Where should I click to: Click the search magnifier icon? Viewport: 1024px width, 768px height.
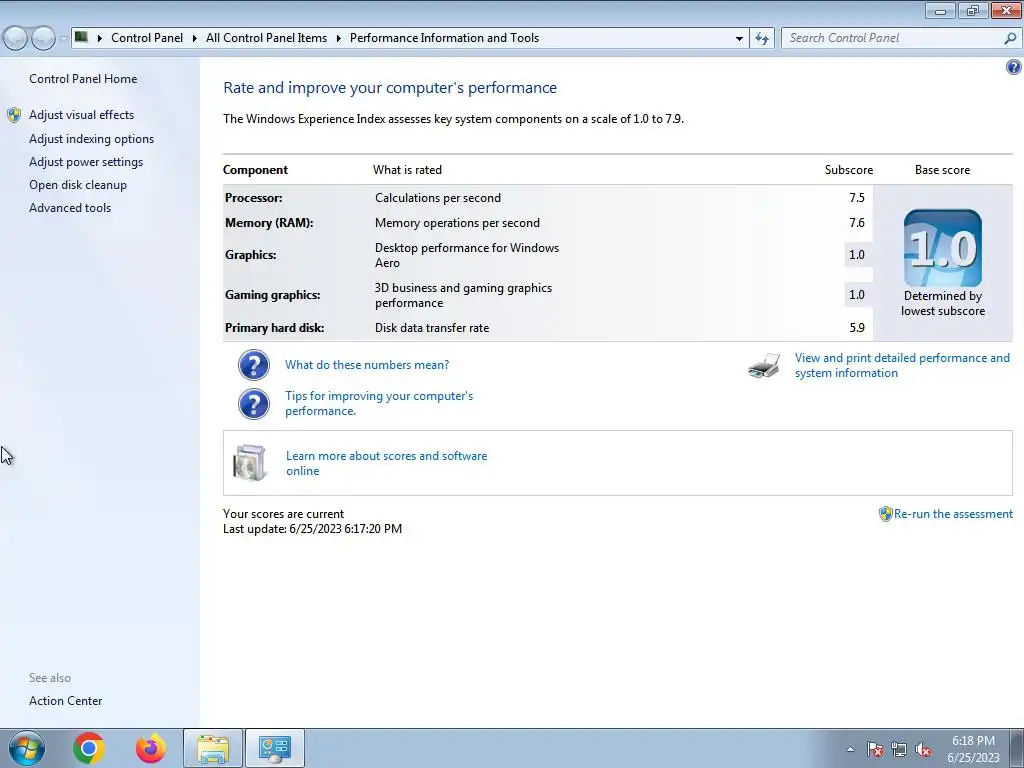coord(1010,38)
